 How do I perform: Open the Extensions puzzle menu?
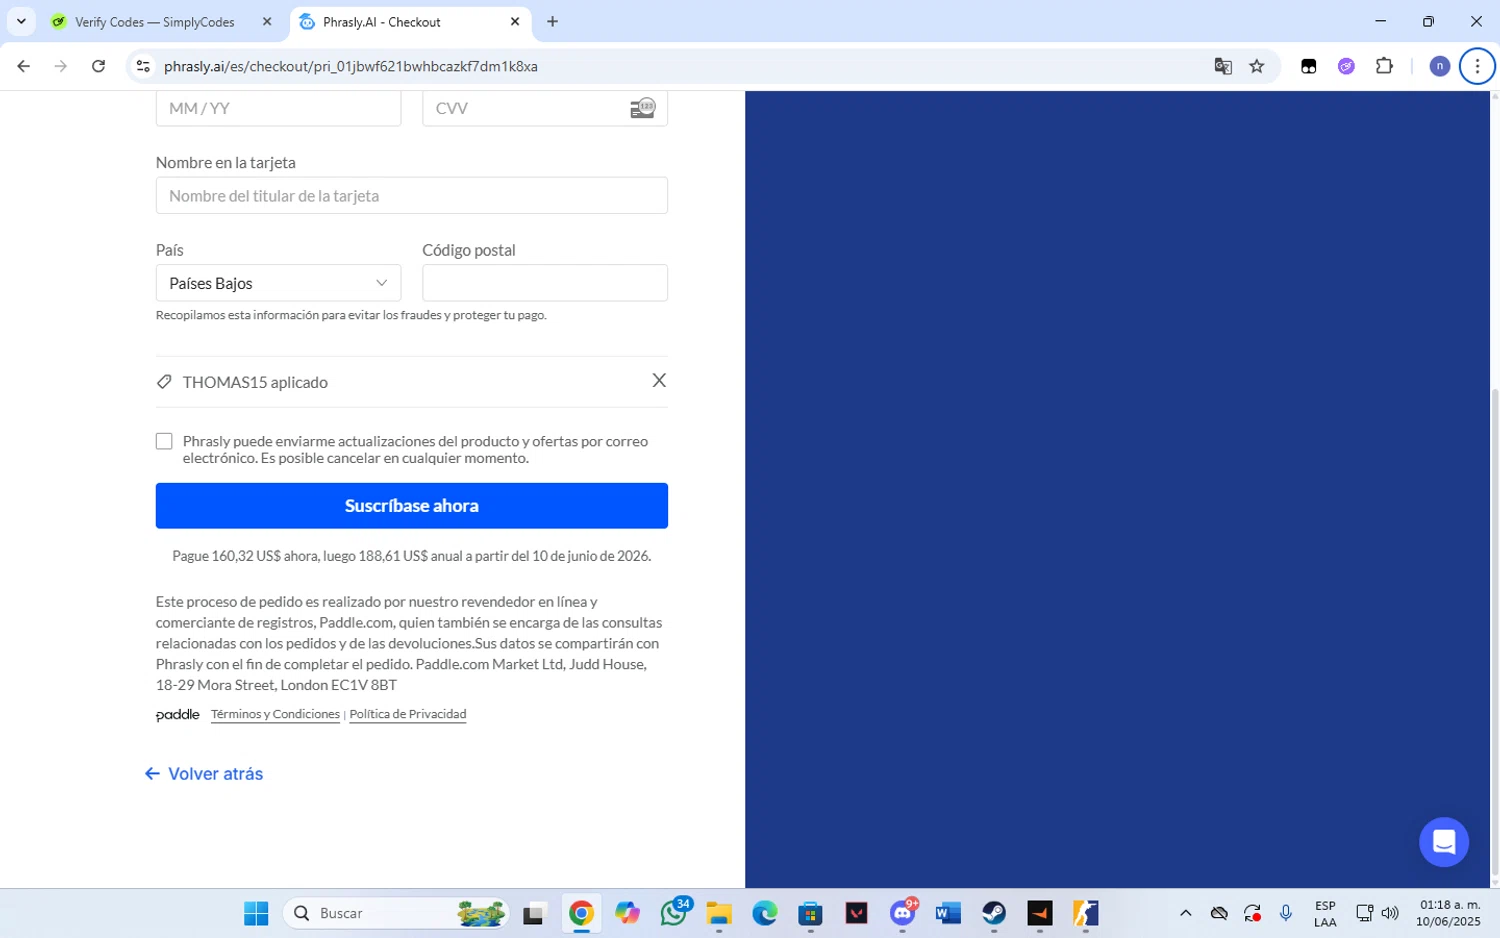pos(1384,66)
